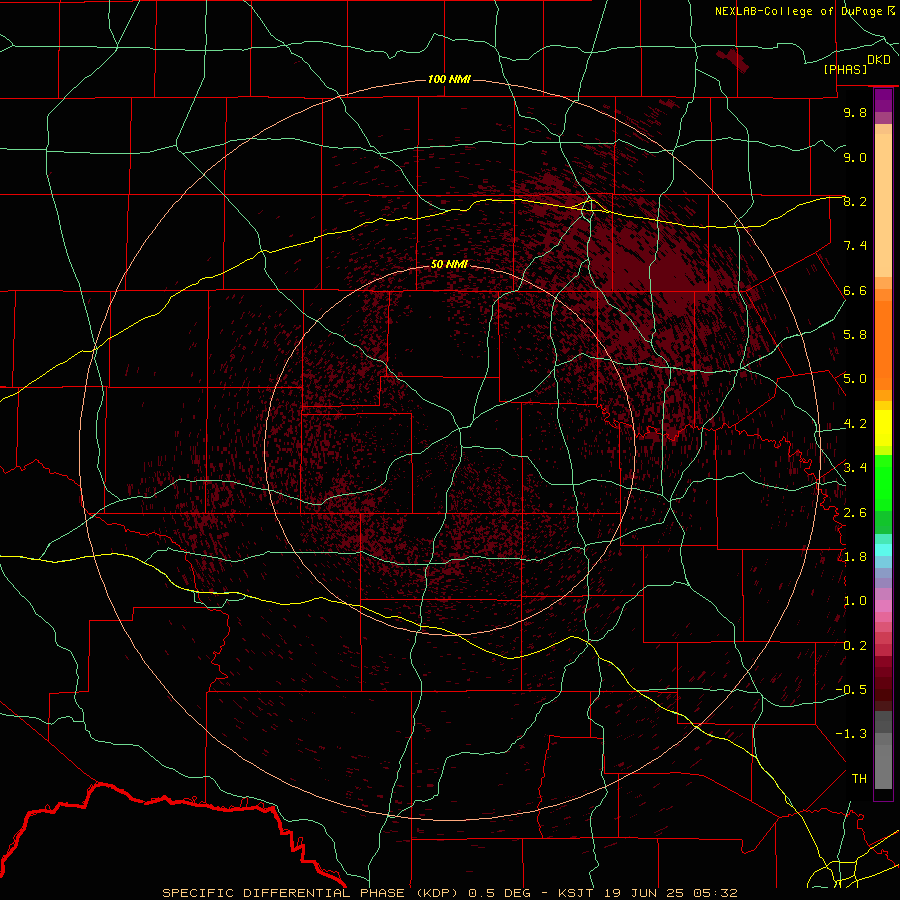Select the 100 NMI range ring label

pyautogui.click(x=449, y=79)
